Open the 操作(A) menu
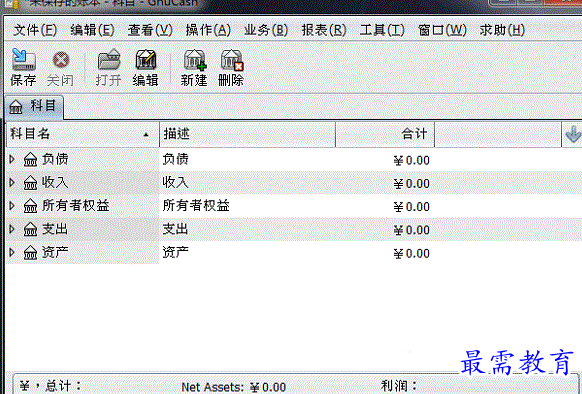The height and width of the screenshot is (394, 582). point(208,30)
